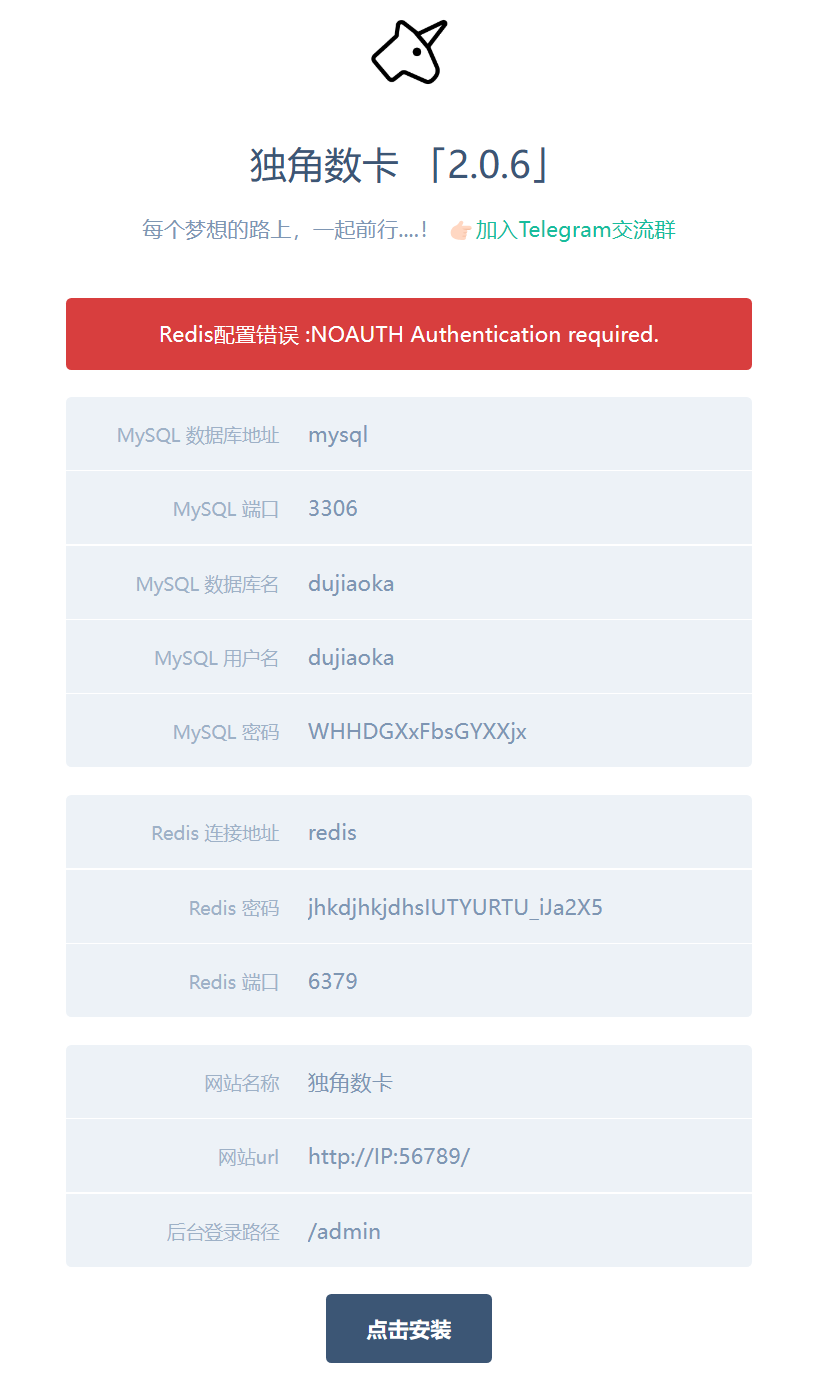This screenshot has height=1383, width=829.
Task: Open the Telegram group join link
Action: (x=575, y=230)
